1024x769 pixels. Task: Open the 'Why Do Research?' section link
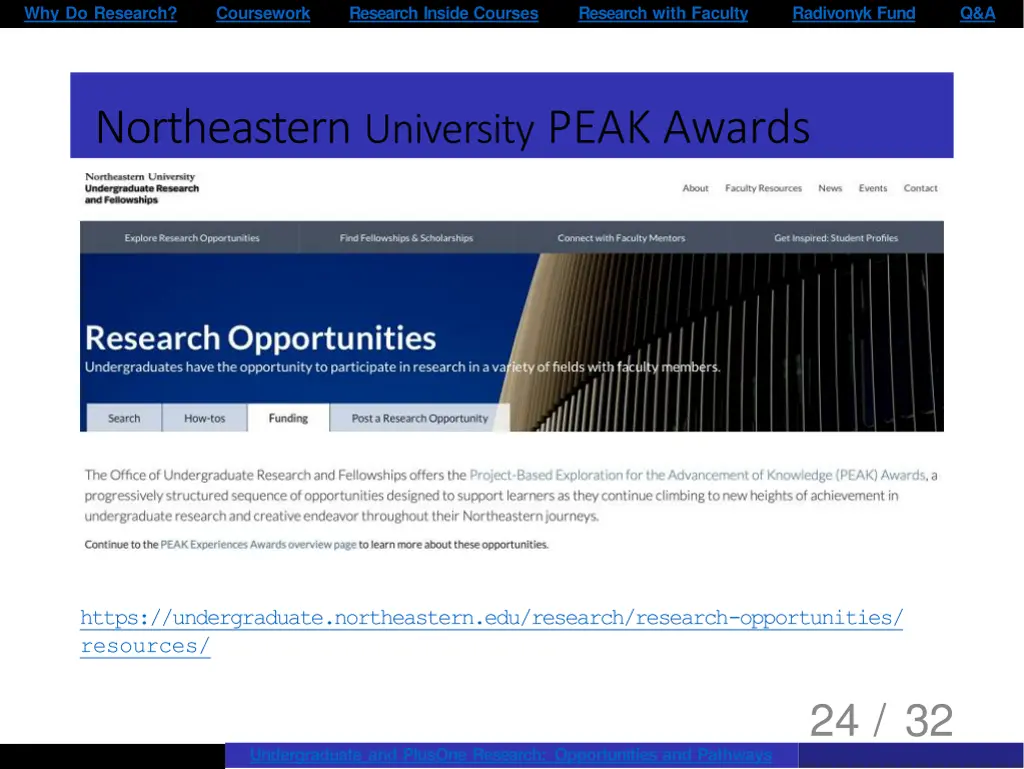[x=100, y=13]
